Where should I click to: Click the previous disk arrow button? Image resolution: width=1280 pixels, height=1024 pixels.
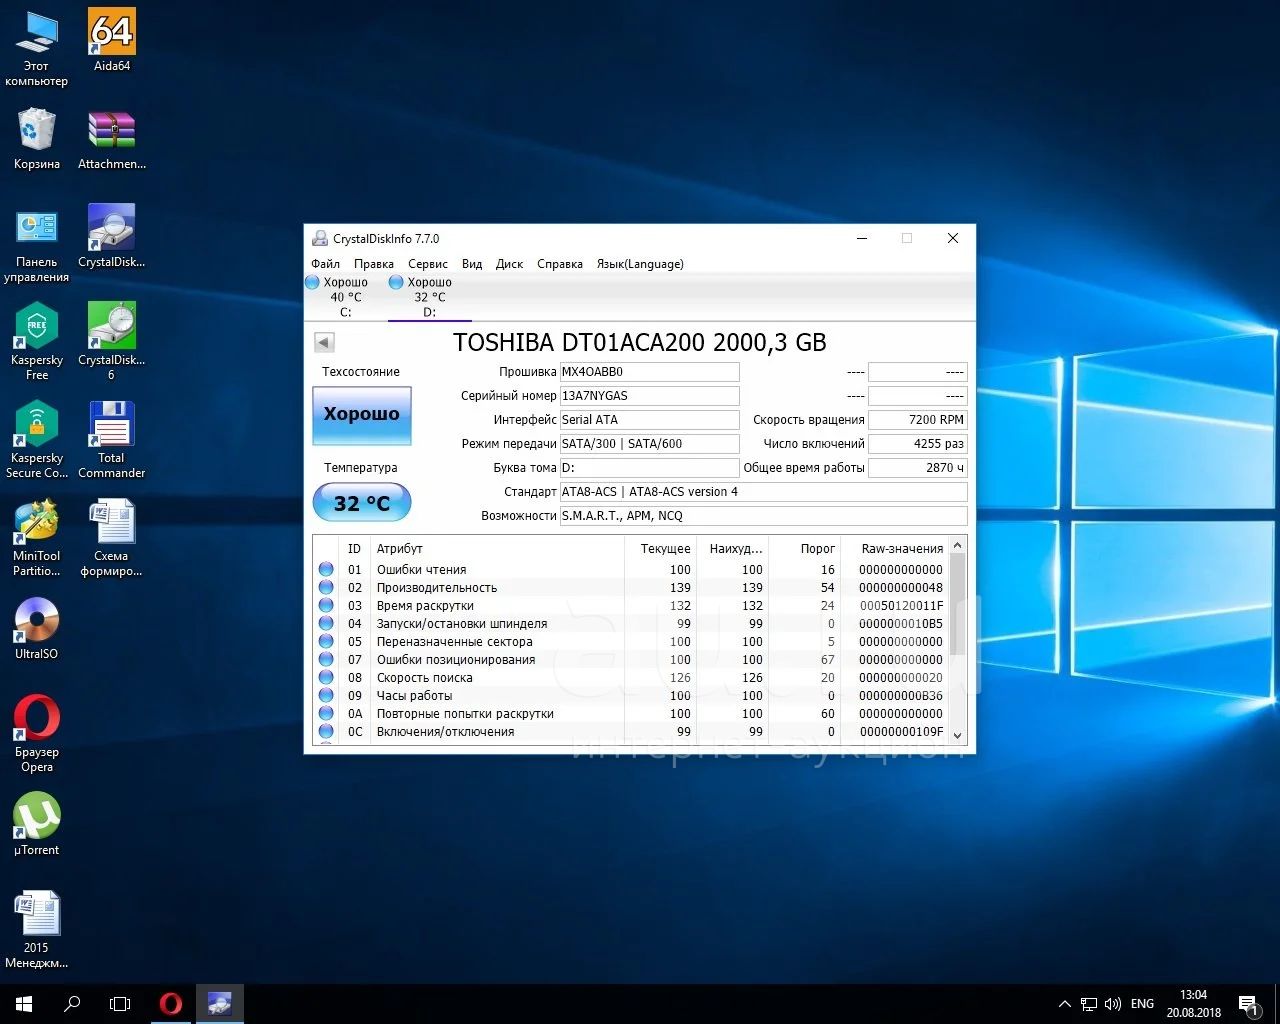324,342
